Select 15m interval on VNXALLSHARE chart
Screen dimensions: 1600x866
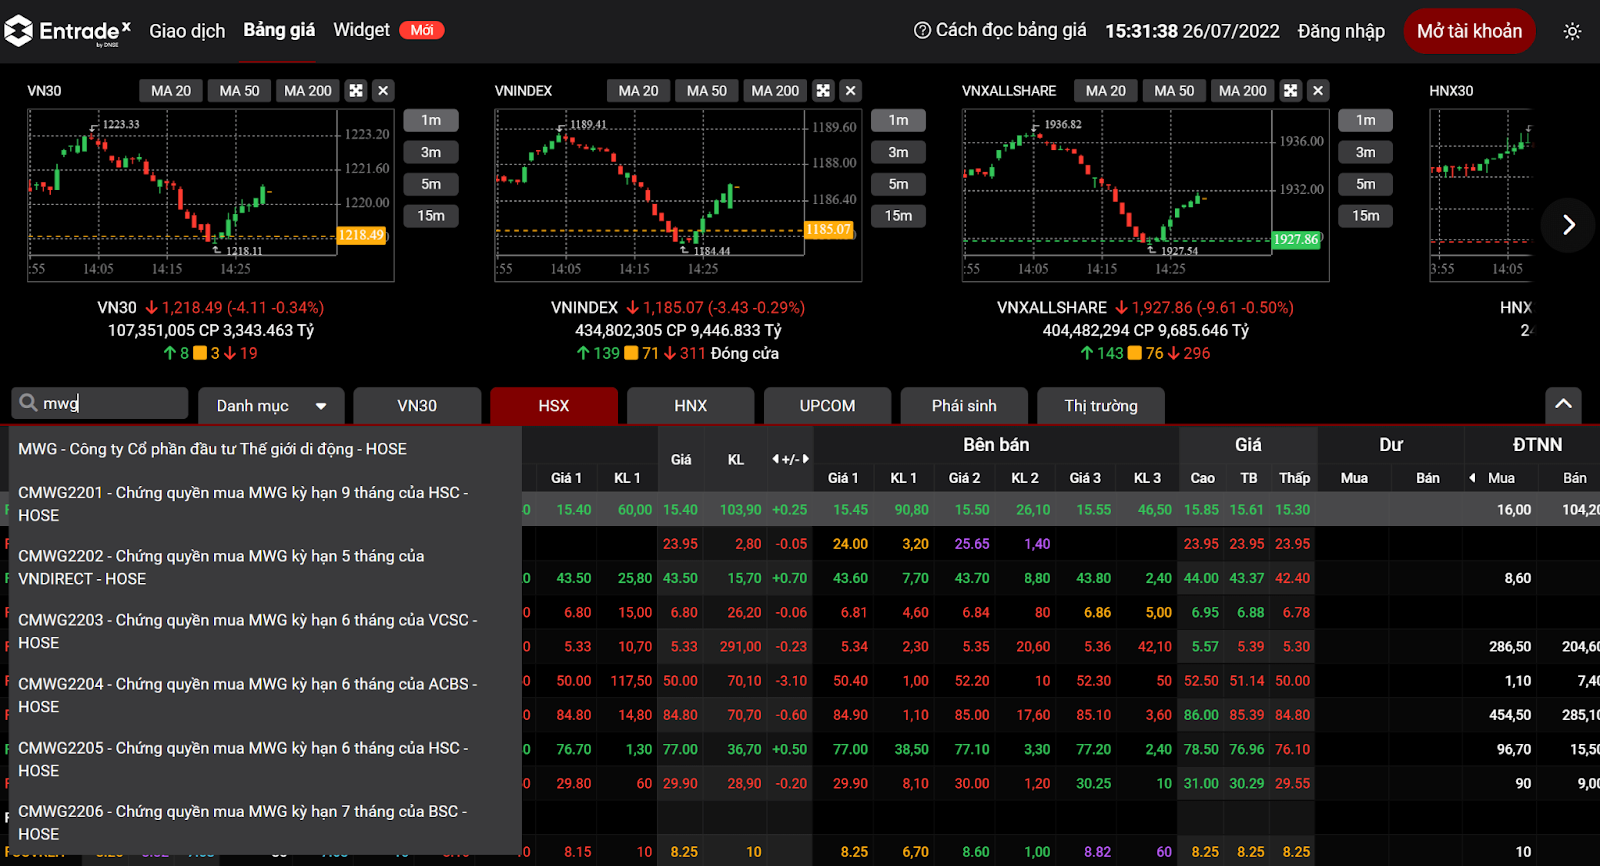pos(1366,216)
